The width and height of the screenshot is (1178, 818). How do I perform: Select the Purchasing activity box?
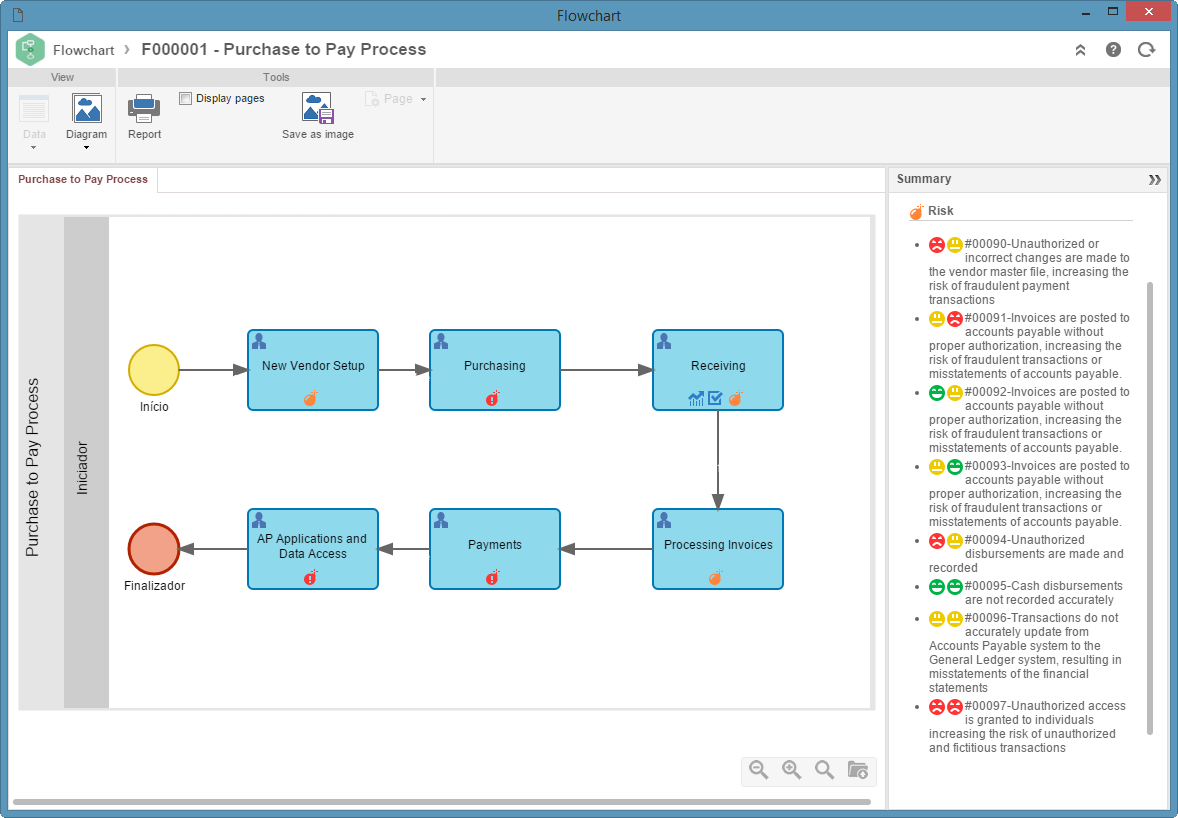(494, 370)
